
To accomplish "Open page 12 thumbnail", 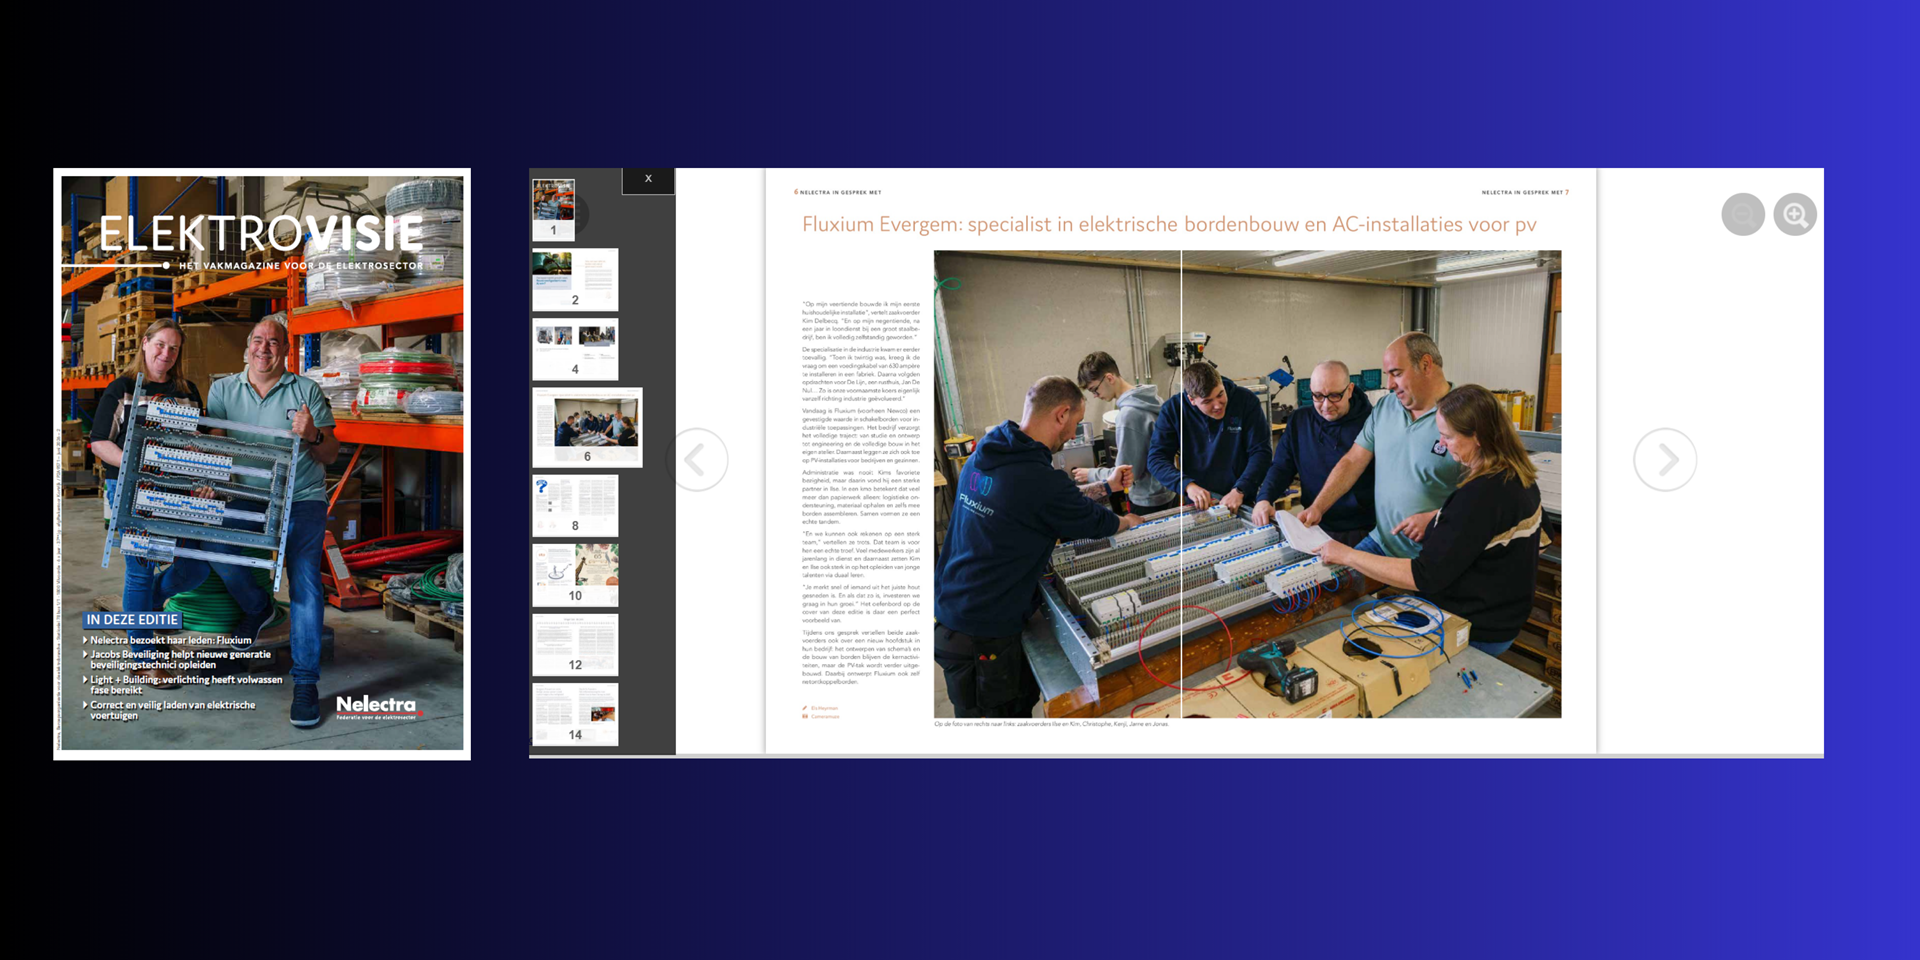I will (575, 645).
